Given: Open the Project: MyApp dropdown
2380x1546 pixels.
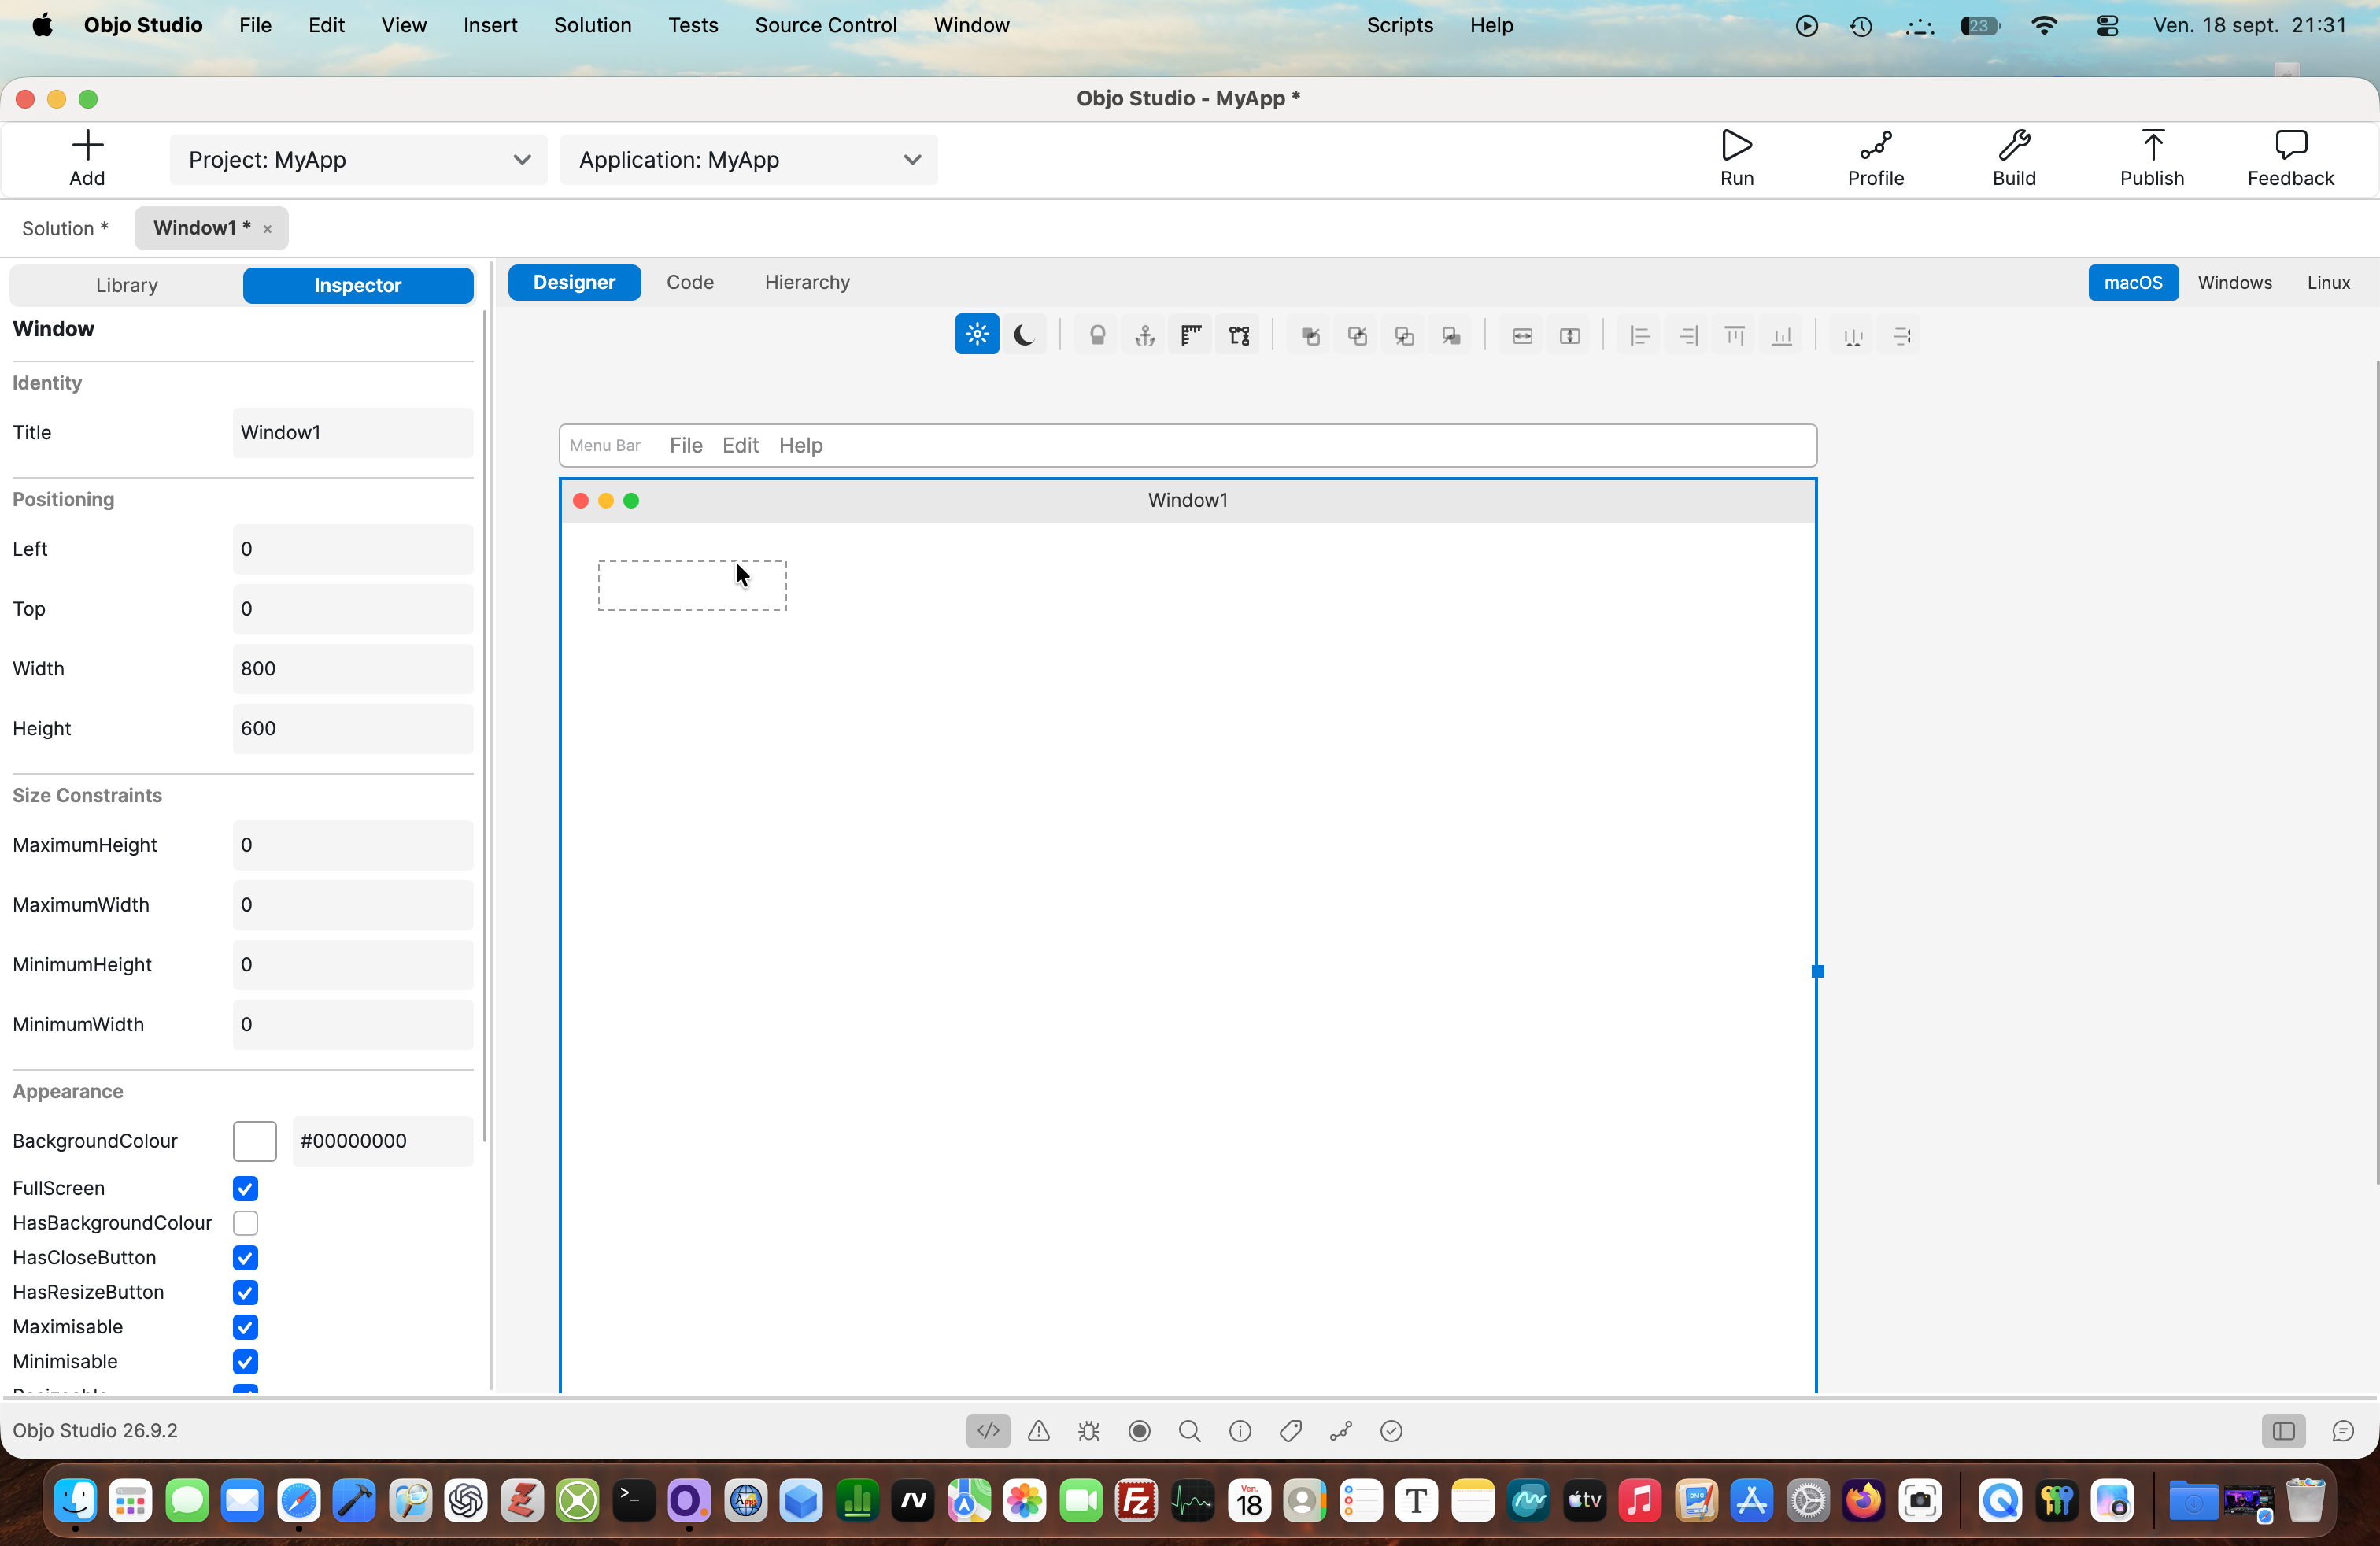Looking at the screenshot, I should click(358, 160).
